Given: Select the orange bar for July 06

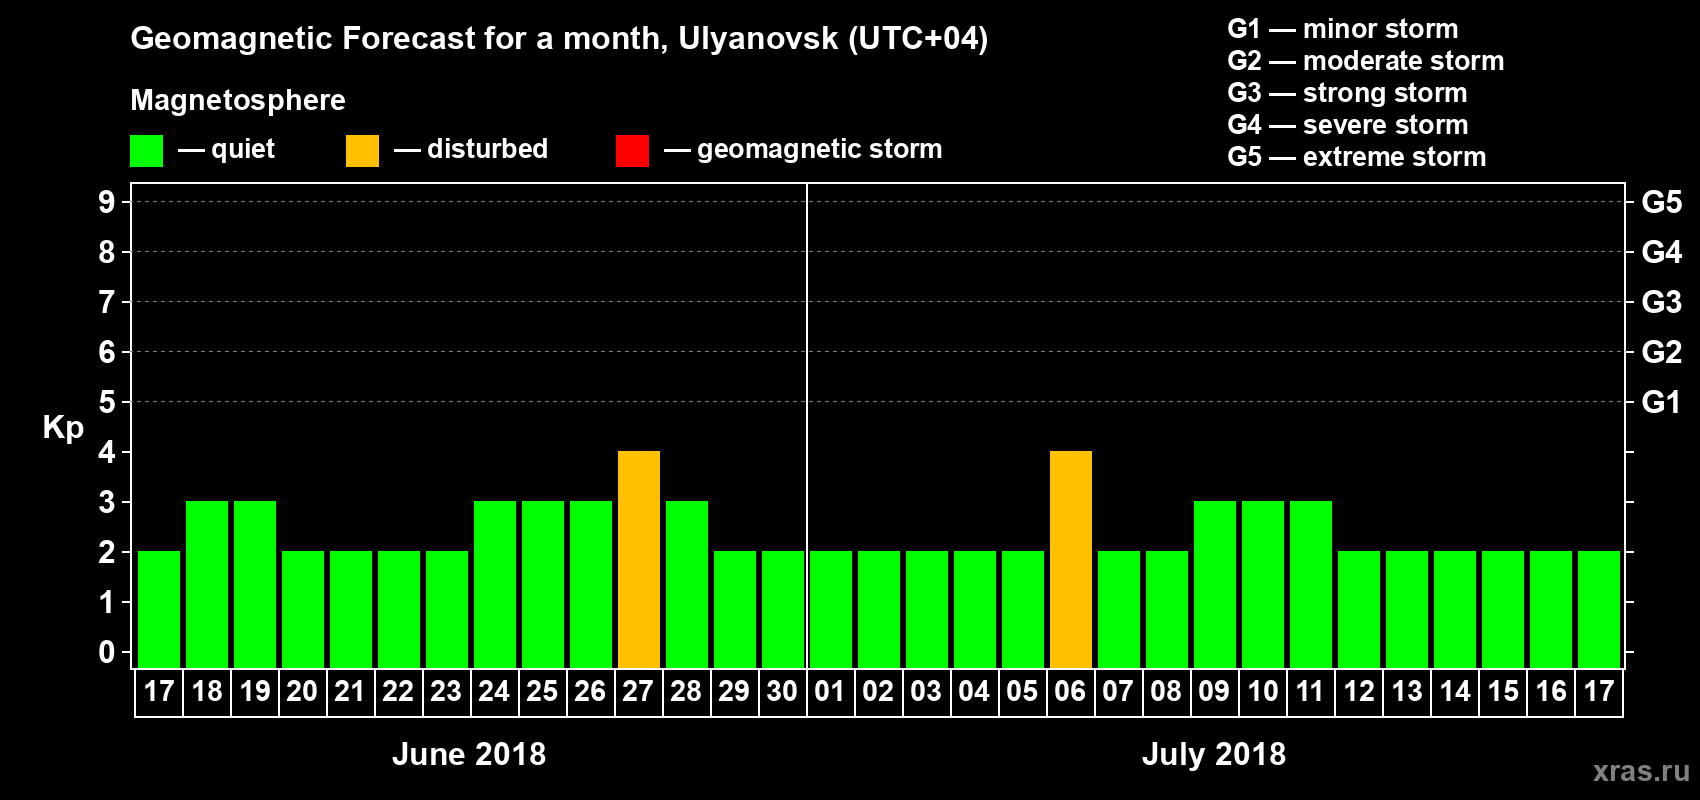Looking at the screenshot, I should point(1071,559).
